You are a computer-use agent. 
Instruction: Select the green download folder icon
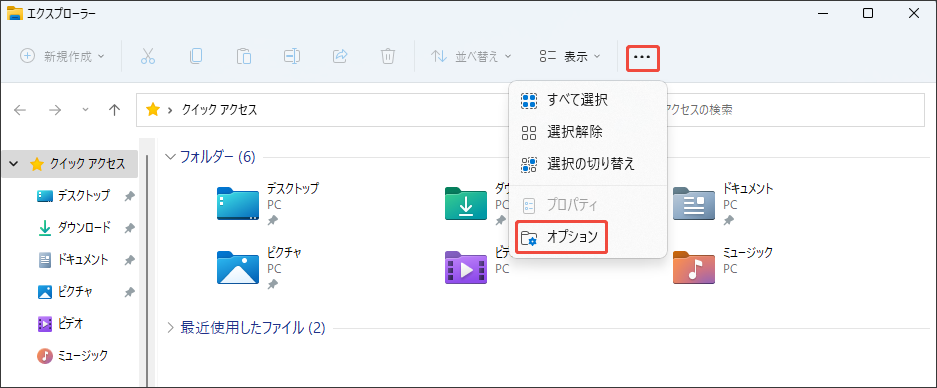click(466, 203)
